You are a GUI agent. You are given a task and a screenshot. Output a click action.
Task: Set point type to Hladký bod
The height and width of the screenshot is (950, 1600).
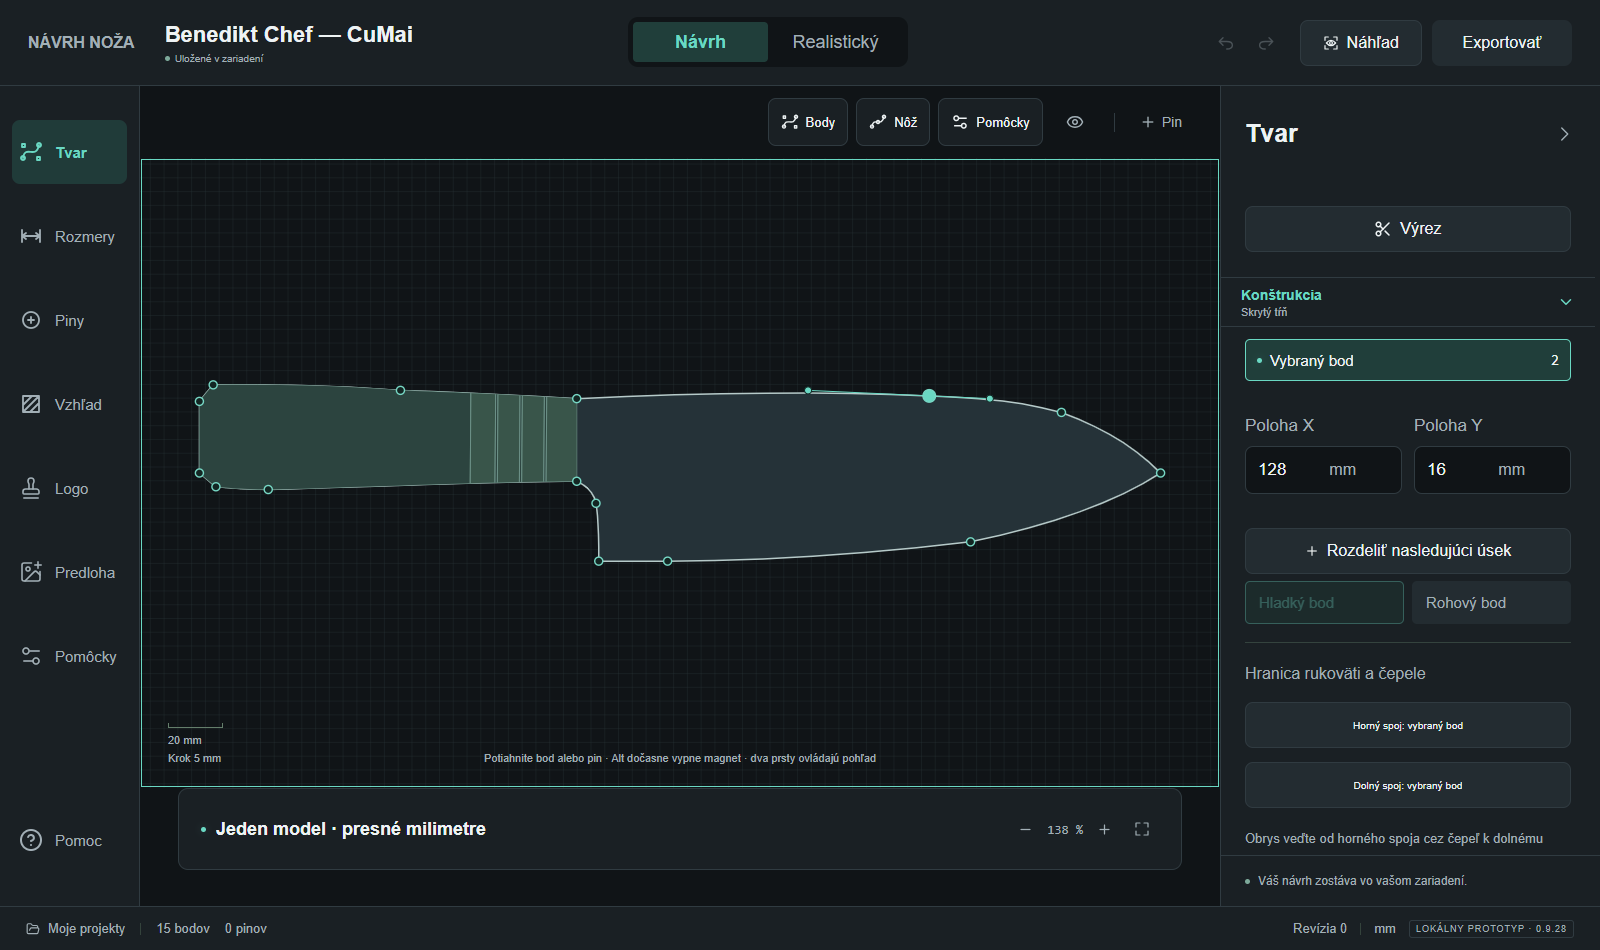pos(1324,602)
